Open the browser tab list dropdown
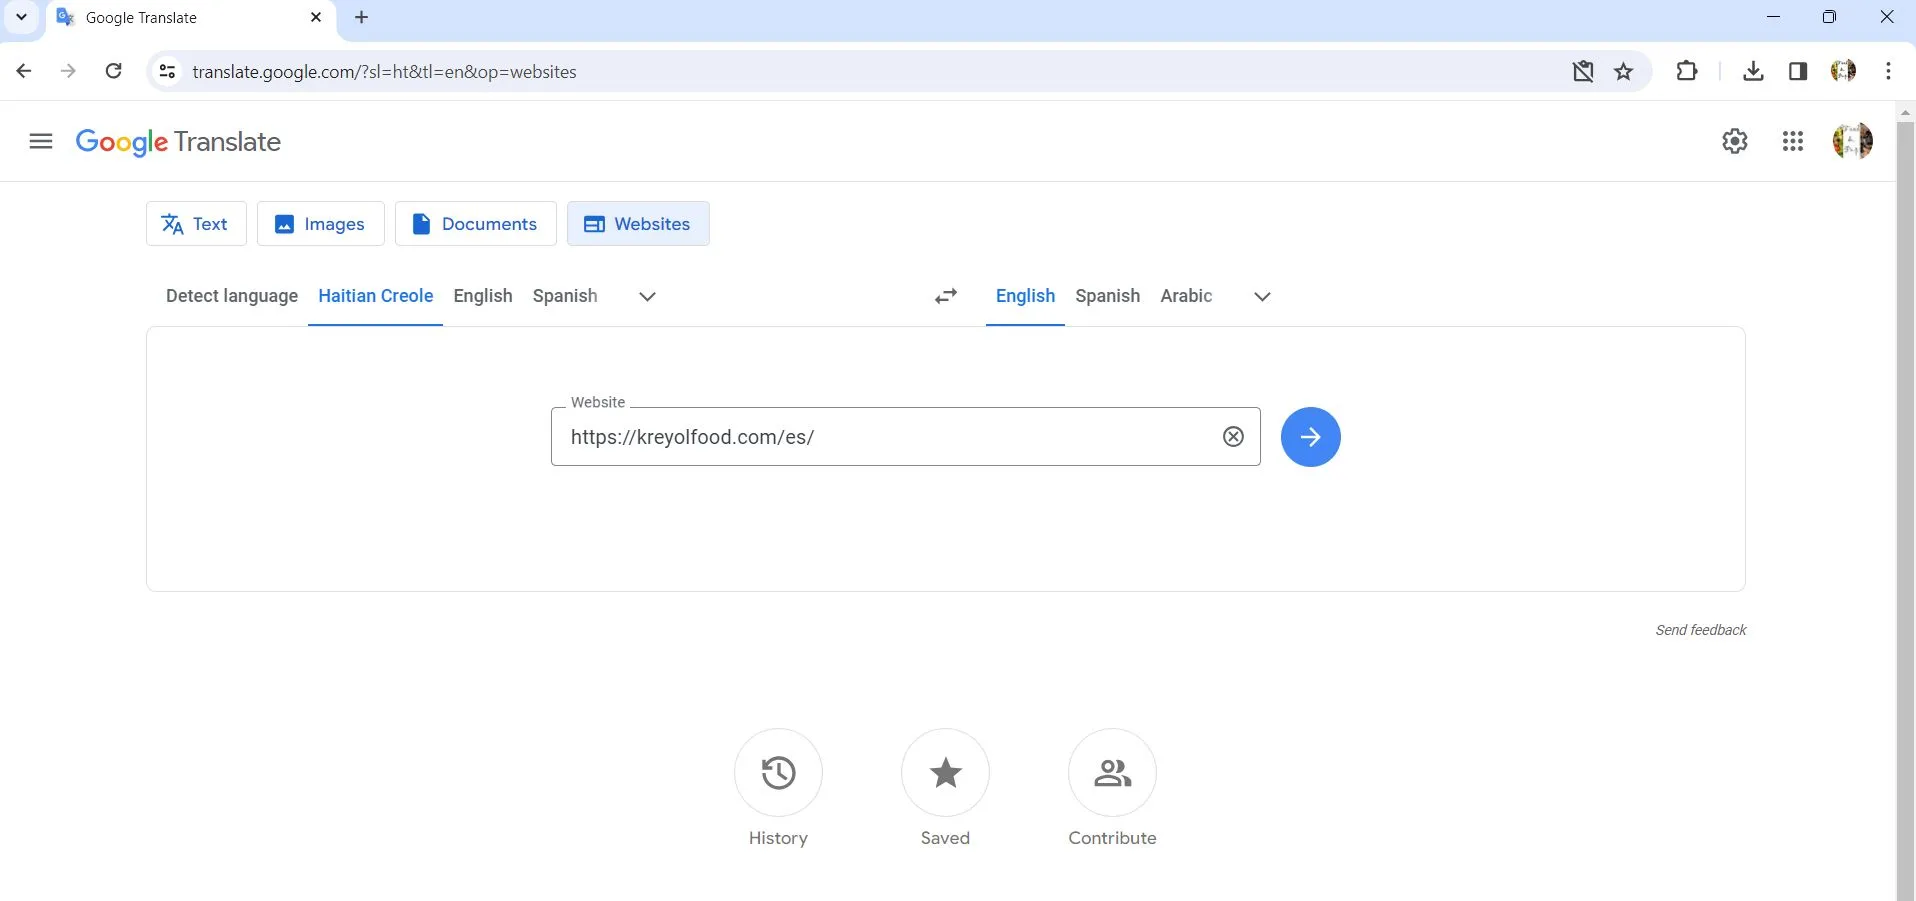Screen dimensions: 1916x901 pos(21,17)
